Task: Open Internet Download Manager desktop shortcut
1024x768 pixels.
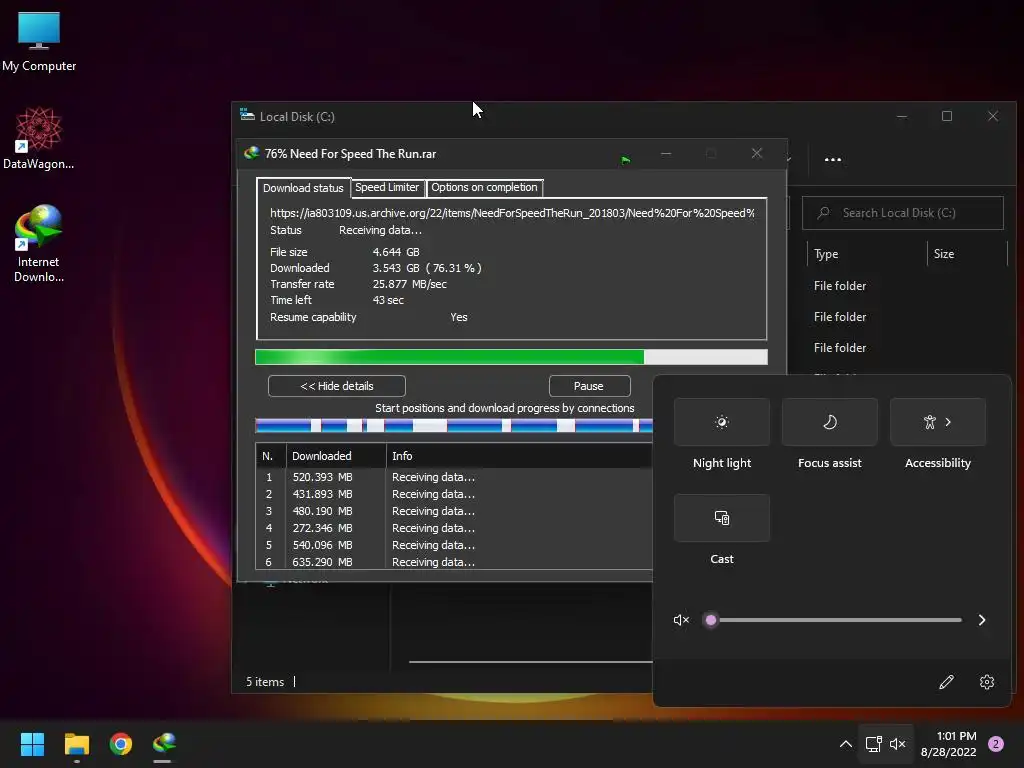Action: (39, 243)
